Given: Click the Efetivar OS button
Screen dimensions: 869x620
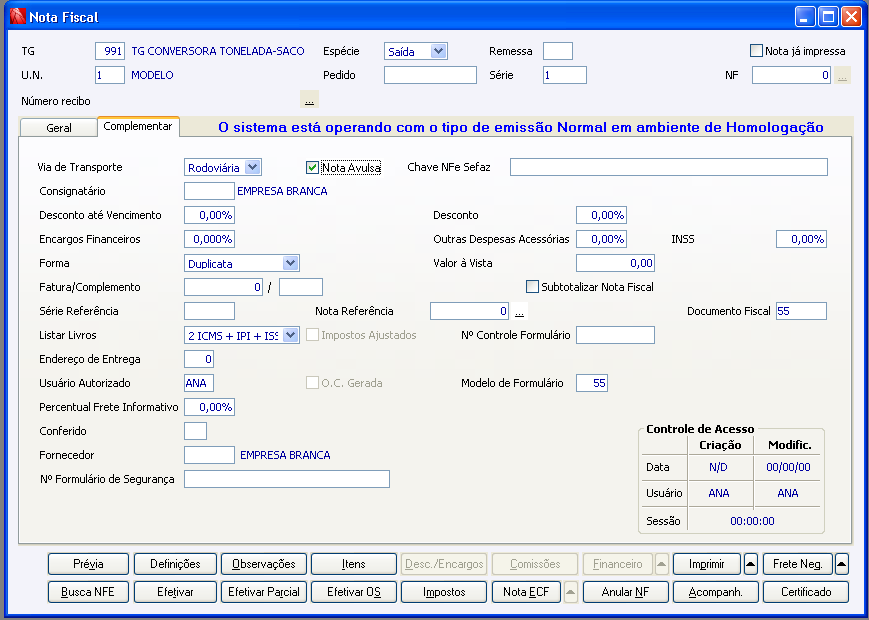Looking at the screenshot, I should pyautogui.click(x=354, y=592).
